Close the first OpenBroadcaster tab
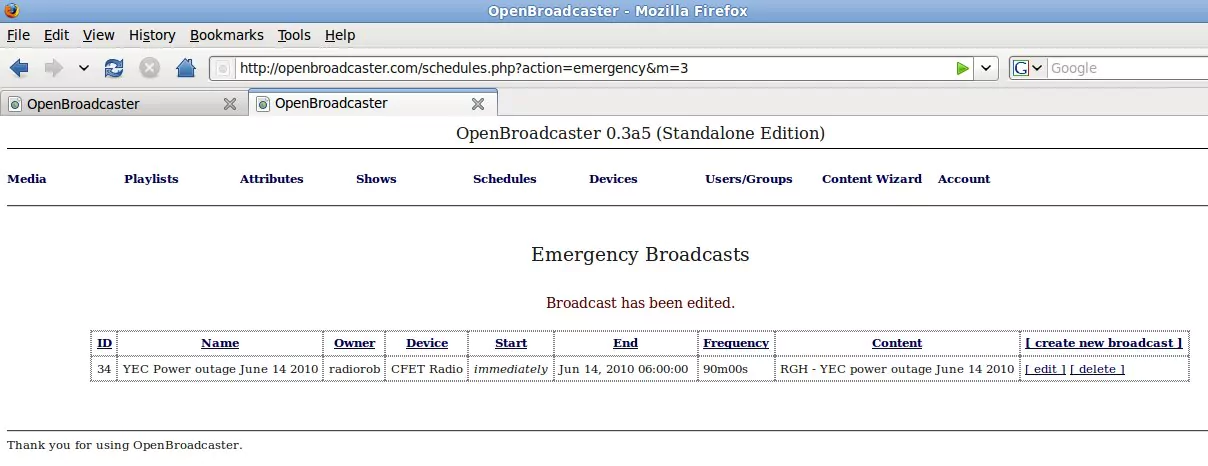 click(x=230, y=104)
